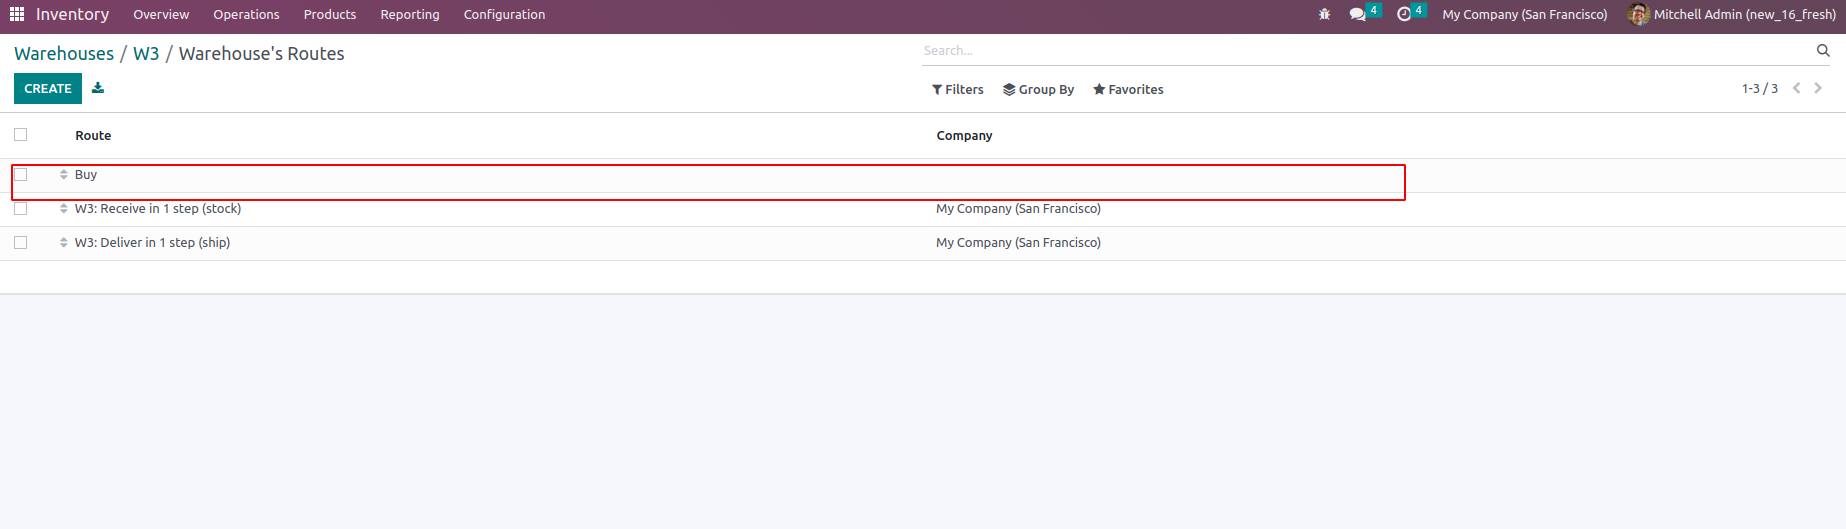Go to next page arrow
The image size is (1846, 529).
point(1818,88)
